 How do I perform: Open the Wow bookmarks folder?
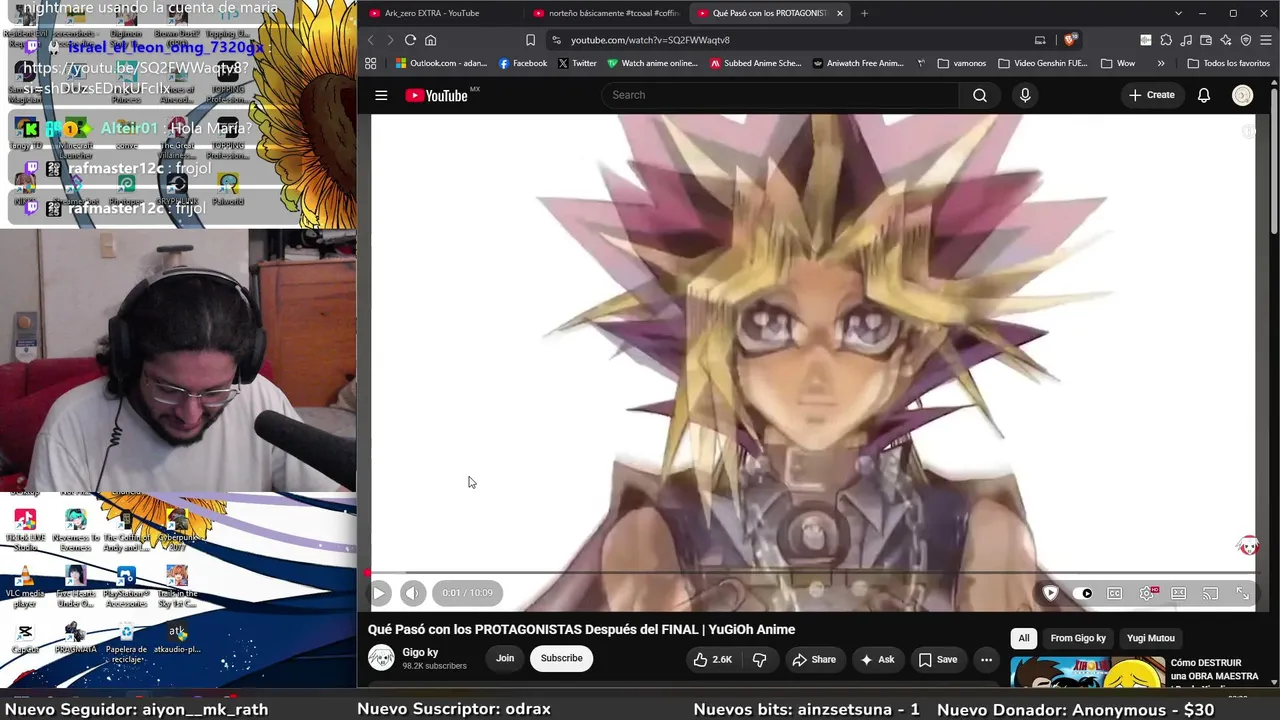(1118, 63)
